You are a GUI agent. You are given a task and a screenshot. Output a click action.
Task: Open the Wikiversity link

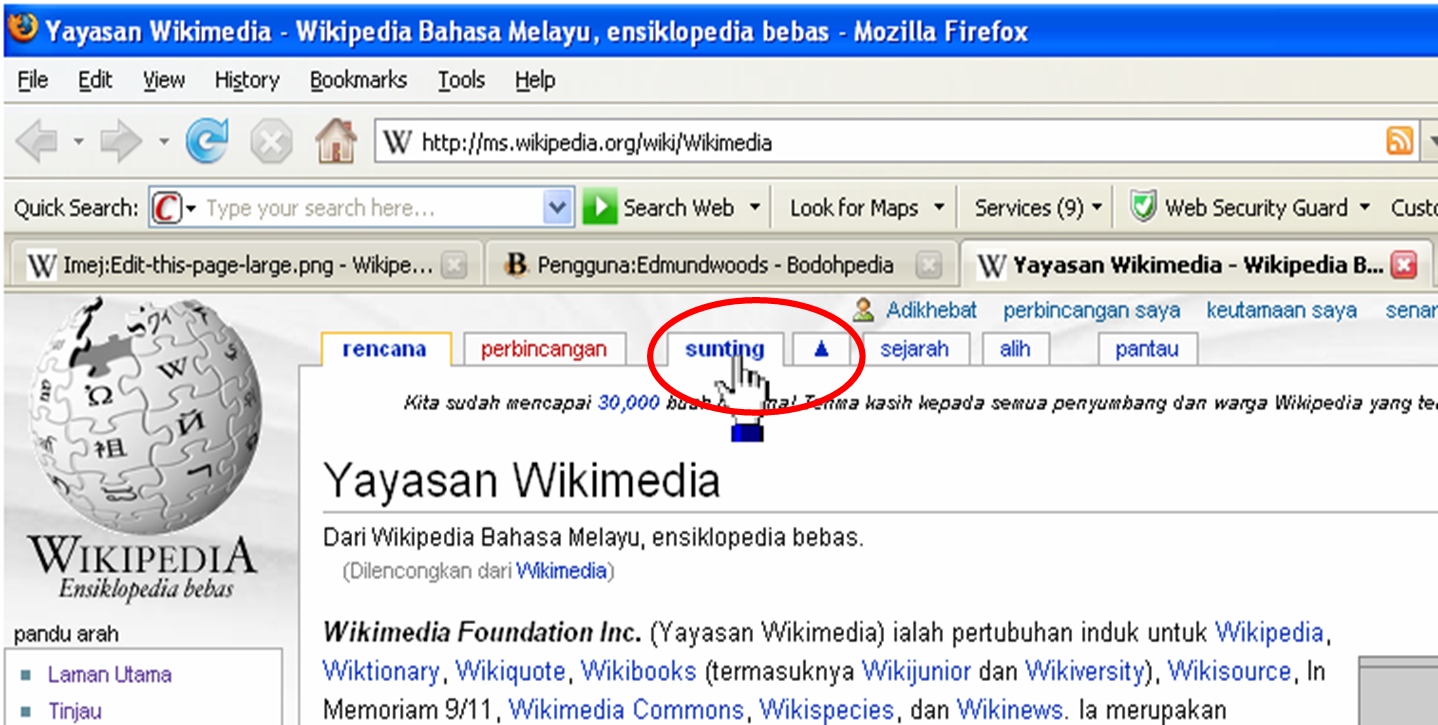click(x=1084, y=670)
